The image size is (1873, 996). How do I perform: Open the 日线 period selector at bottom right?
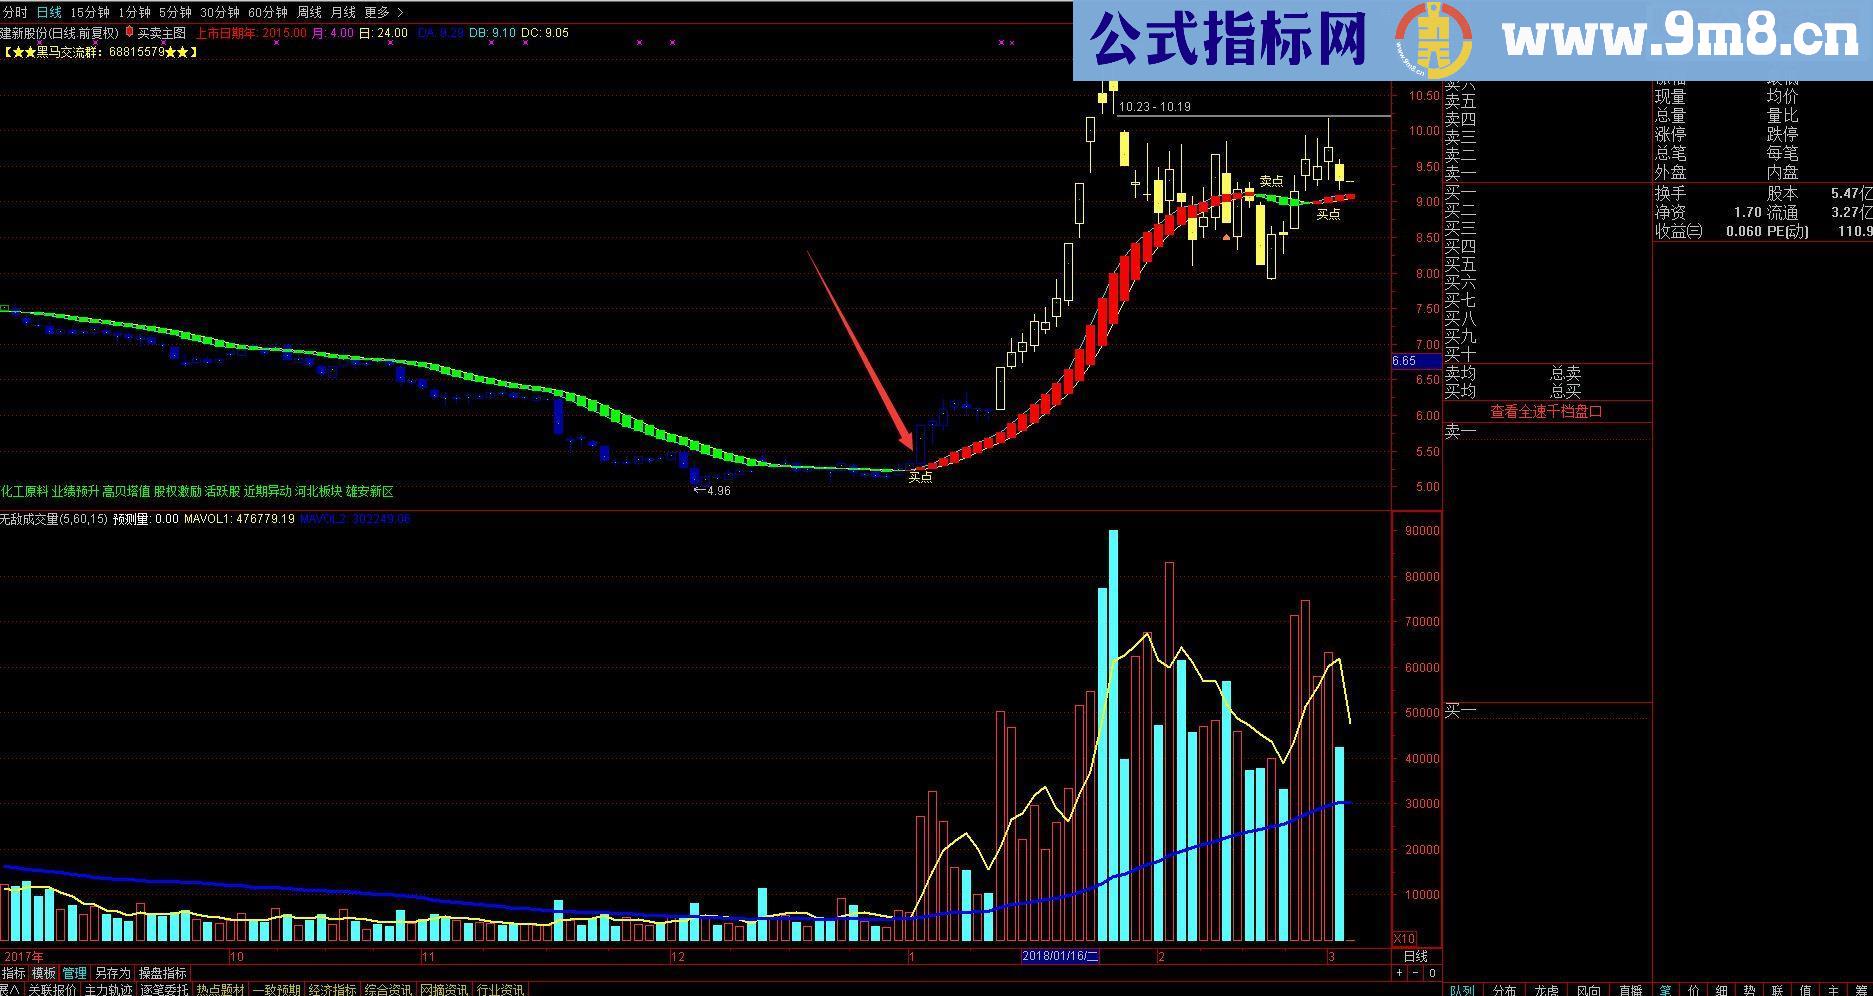coord(1415,956)
